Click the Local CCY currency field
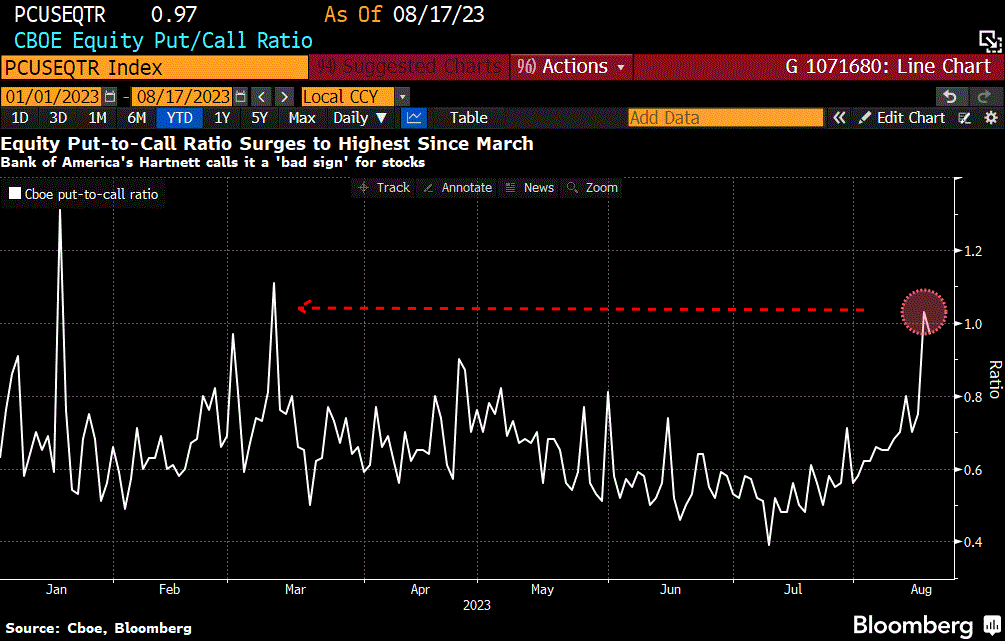 [x=347, y=97]
